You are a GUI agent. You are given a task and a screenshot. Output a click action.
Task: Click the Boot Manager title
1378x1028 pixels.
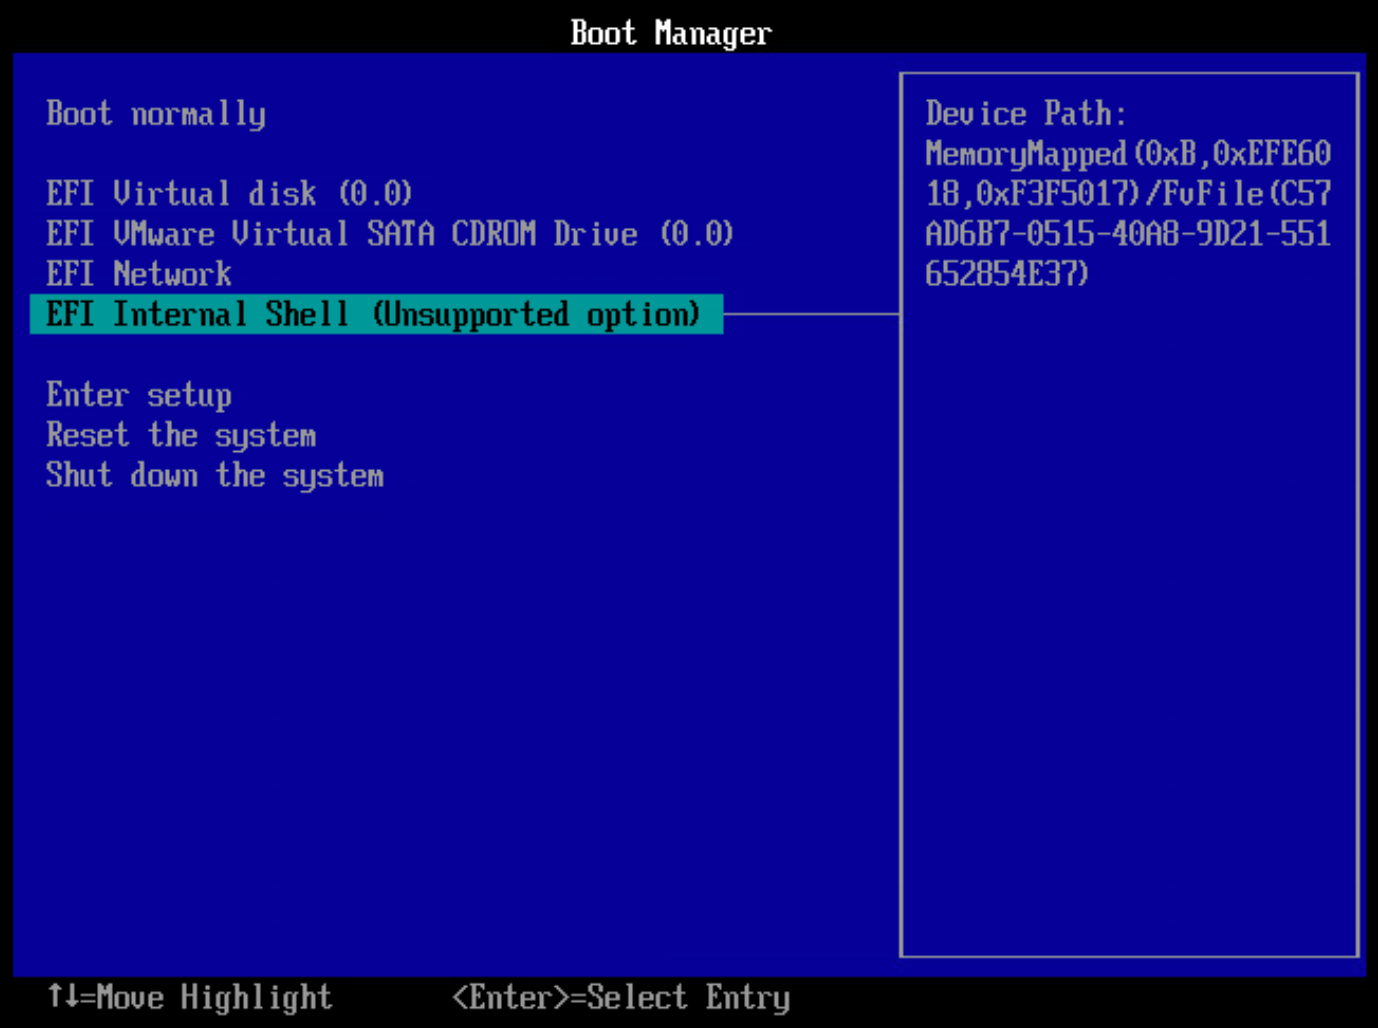click(671, 33)
